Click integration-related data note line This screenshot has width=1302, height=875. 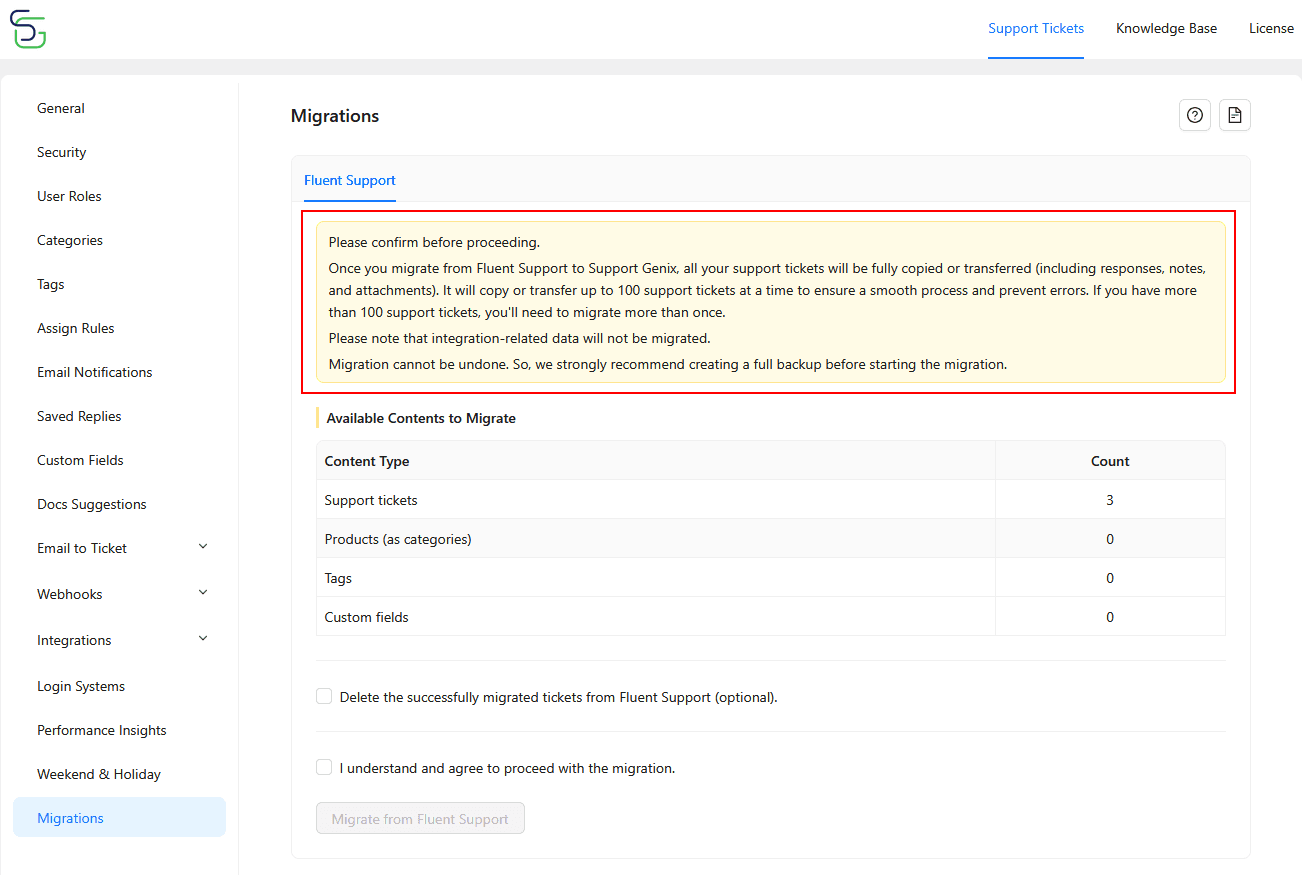520,338
